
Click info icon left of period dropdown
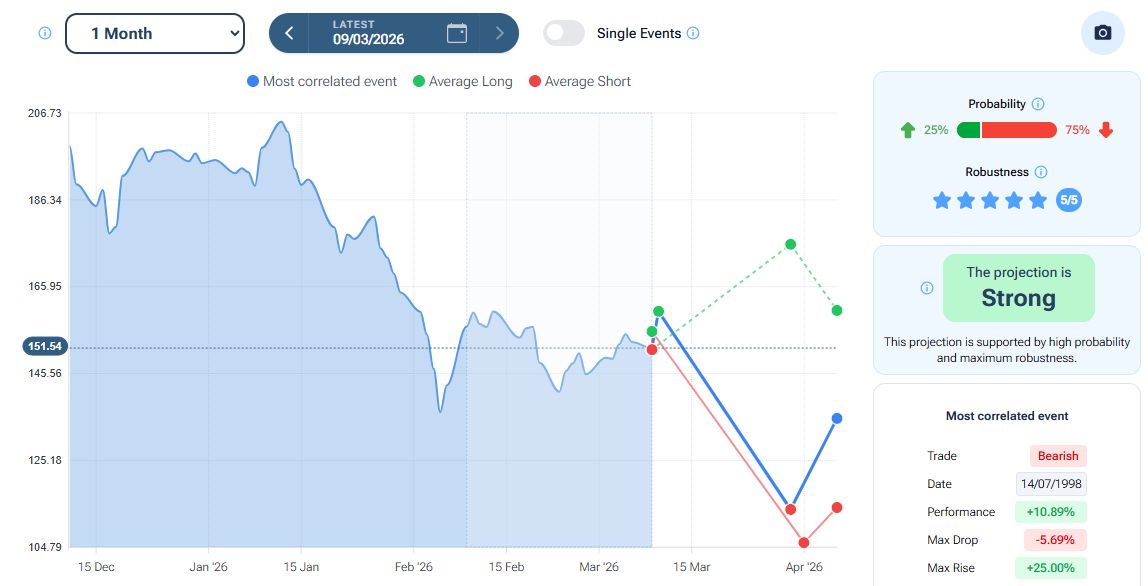coord(44,33)
